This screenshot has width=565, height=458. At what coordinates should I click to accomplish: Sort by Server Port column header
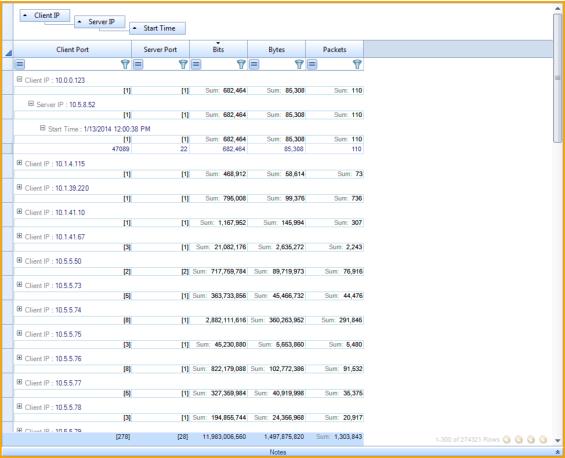click(x=160, y=49)
